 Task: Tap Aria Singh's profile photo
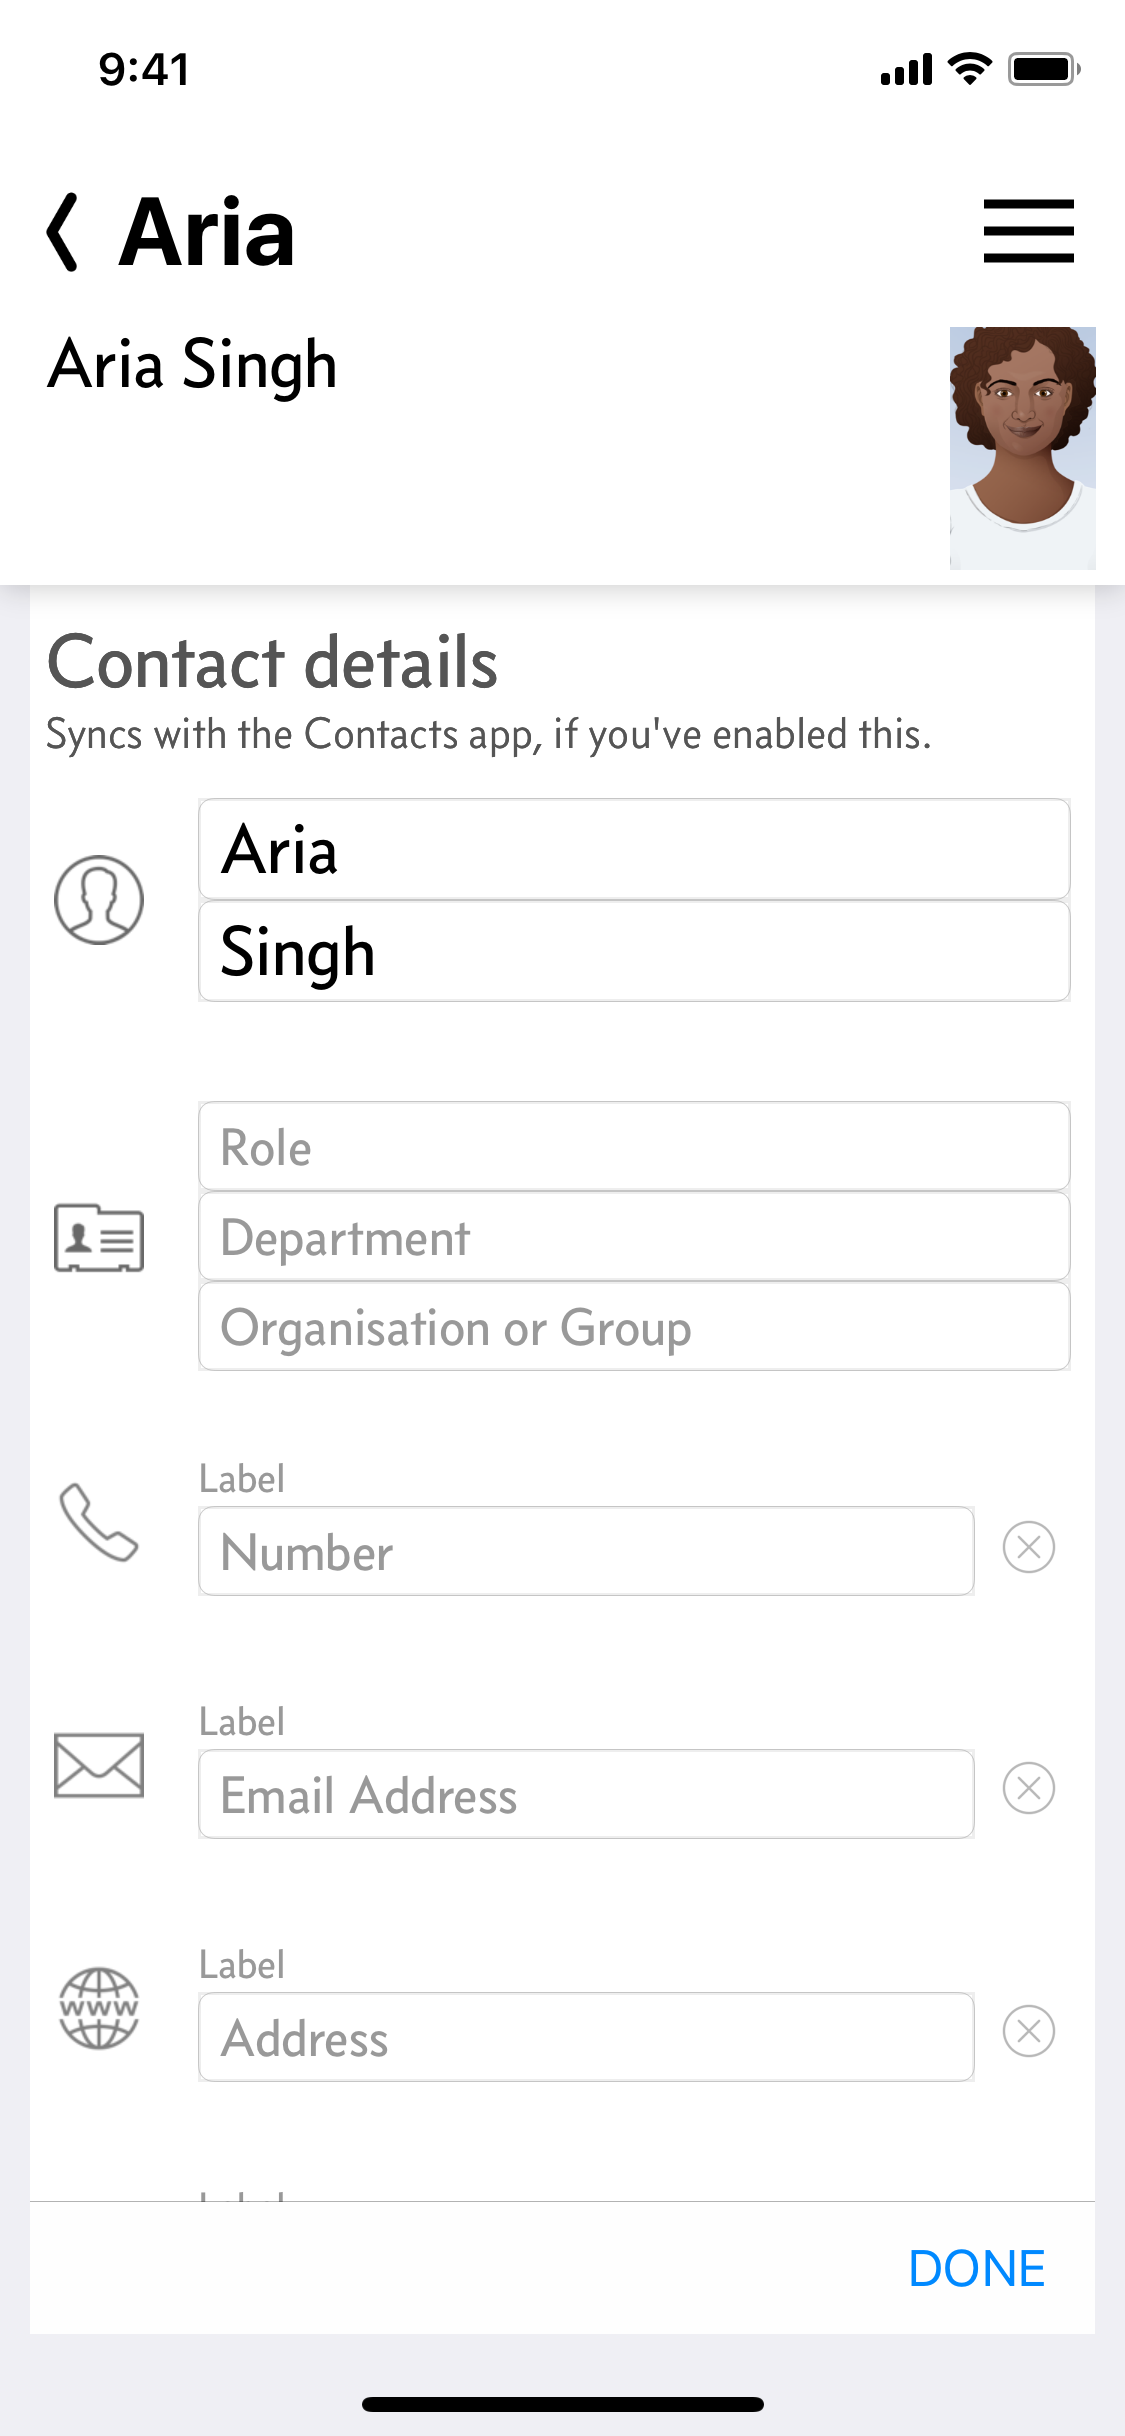pos(1022,448)
